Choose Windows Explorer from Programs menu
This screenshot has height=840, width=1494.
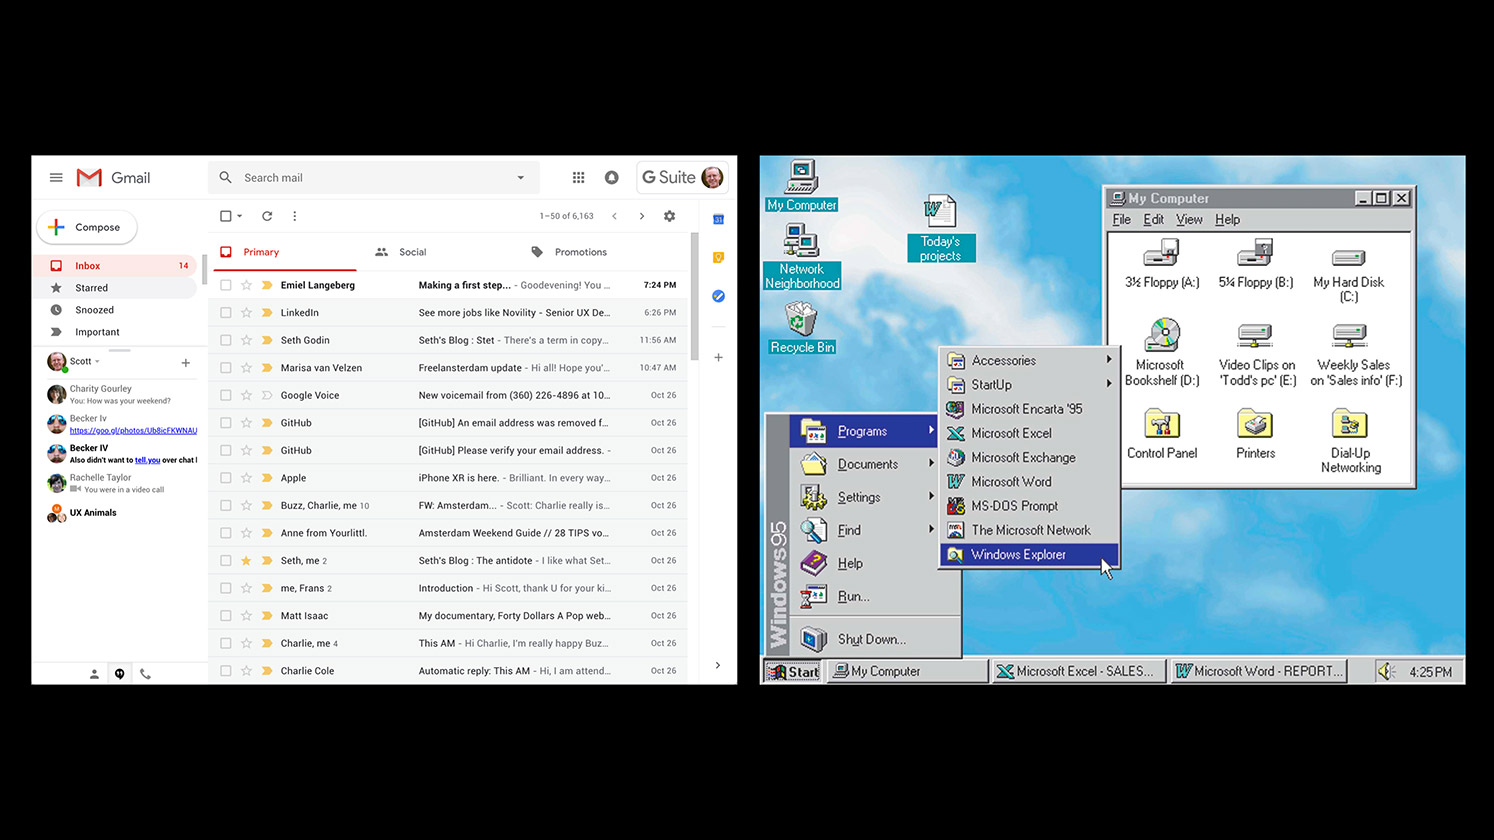tap(1030, 555)
